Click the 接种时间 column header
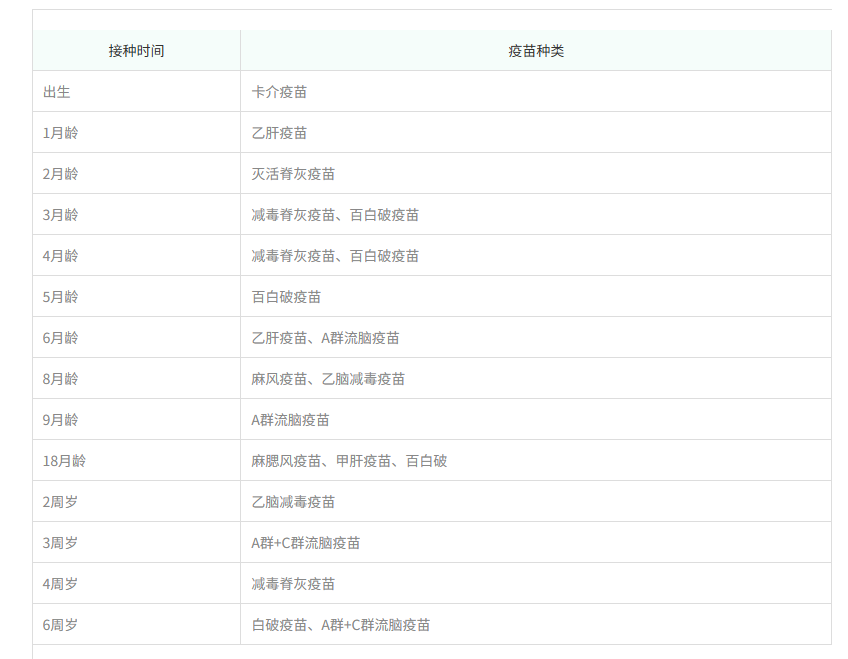The image size is (848, 659). (136, 51)
